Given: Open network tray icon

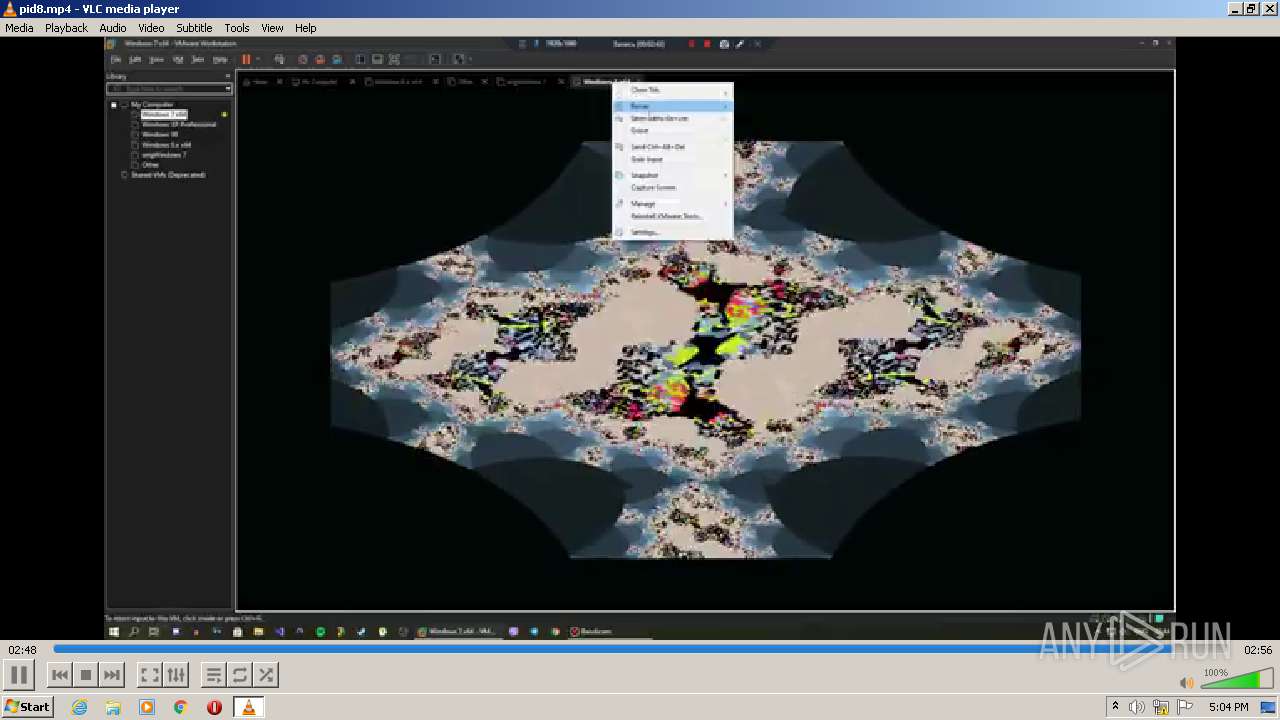Looking at the screenshot, I should click(1161, 707).
